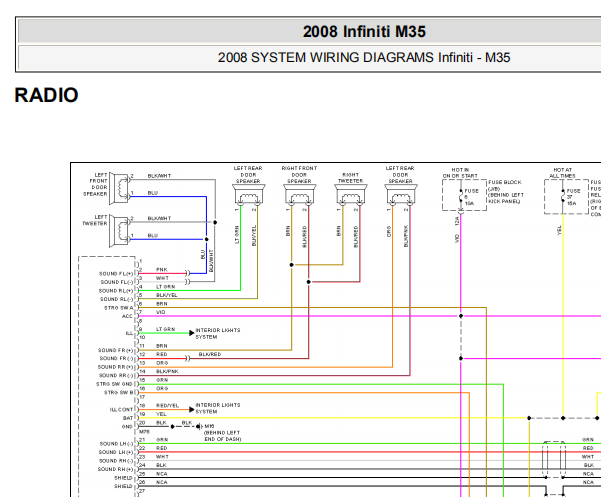
Task: Click the 'RED/YEL' wire label at pin 18
Action: tap(167, 406)
